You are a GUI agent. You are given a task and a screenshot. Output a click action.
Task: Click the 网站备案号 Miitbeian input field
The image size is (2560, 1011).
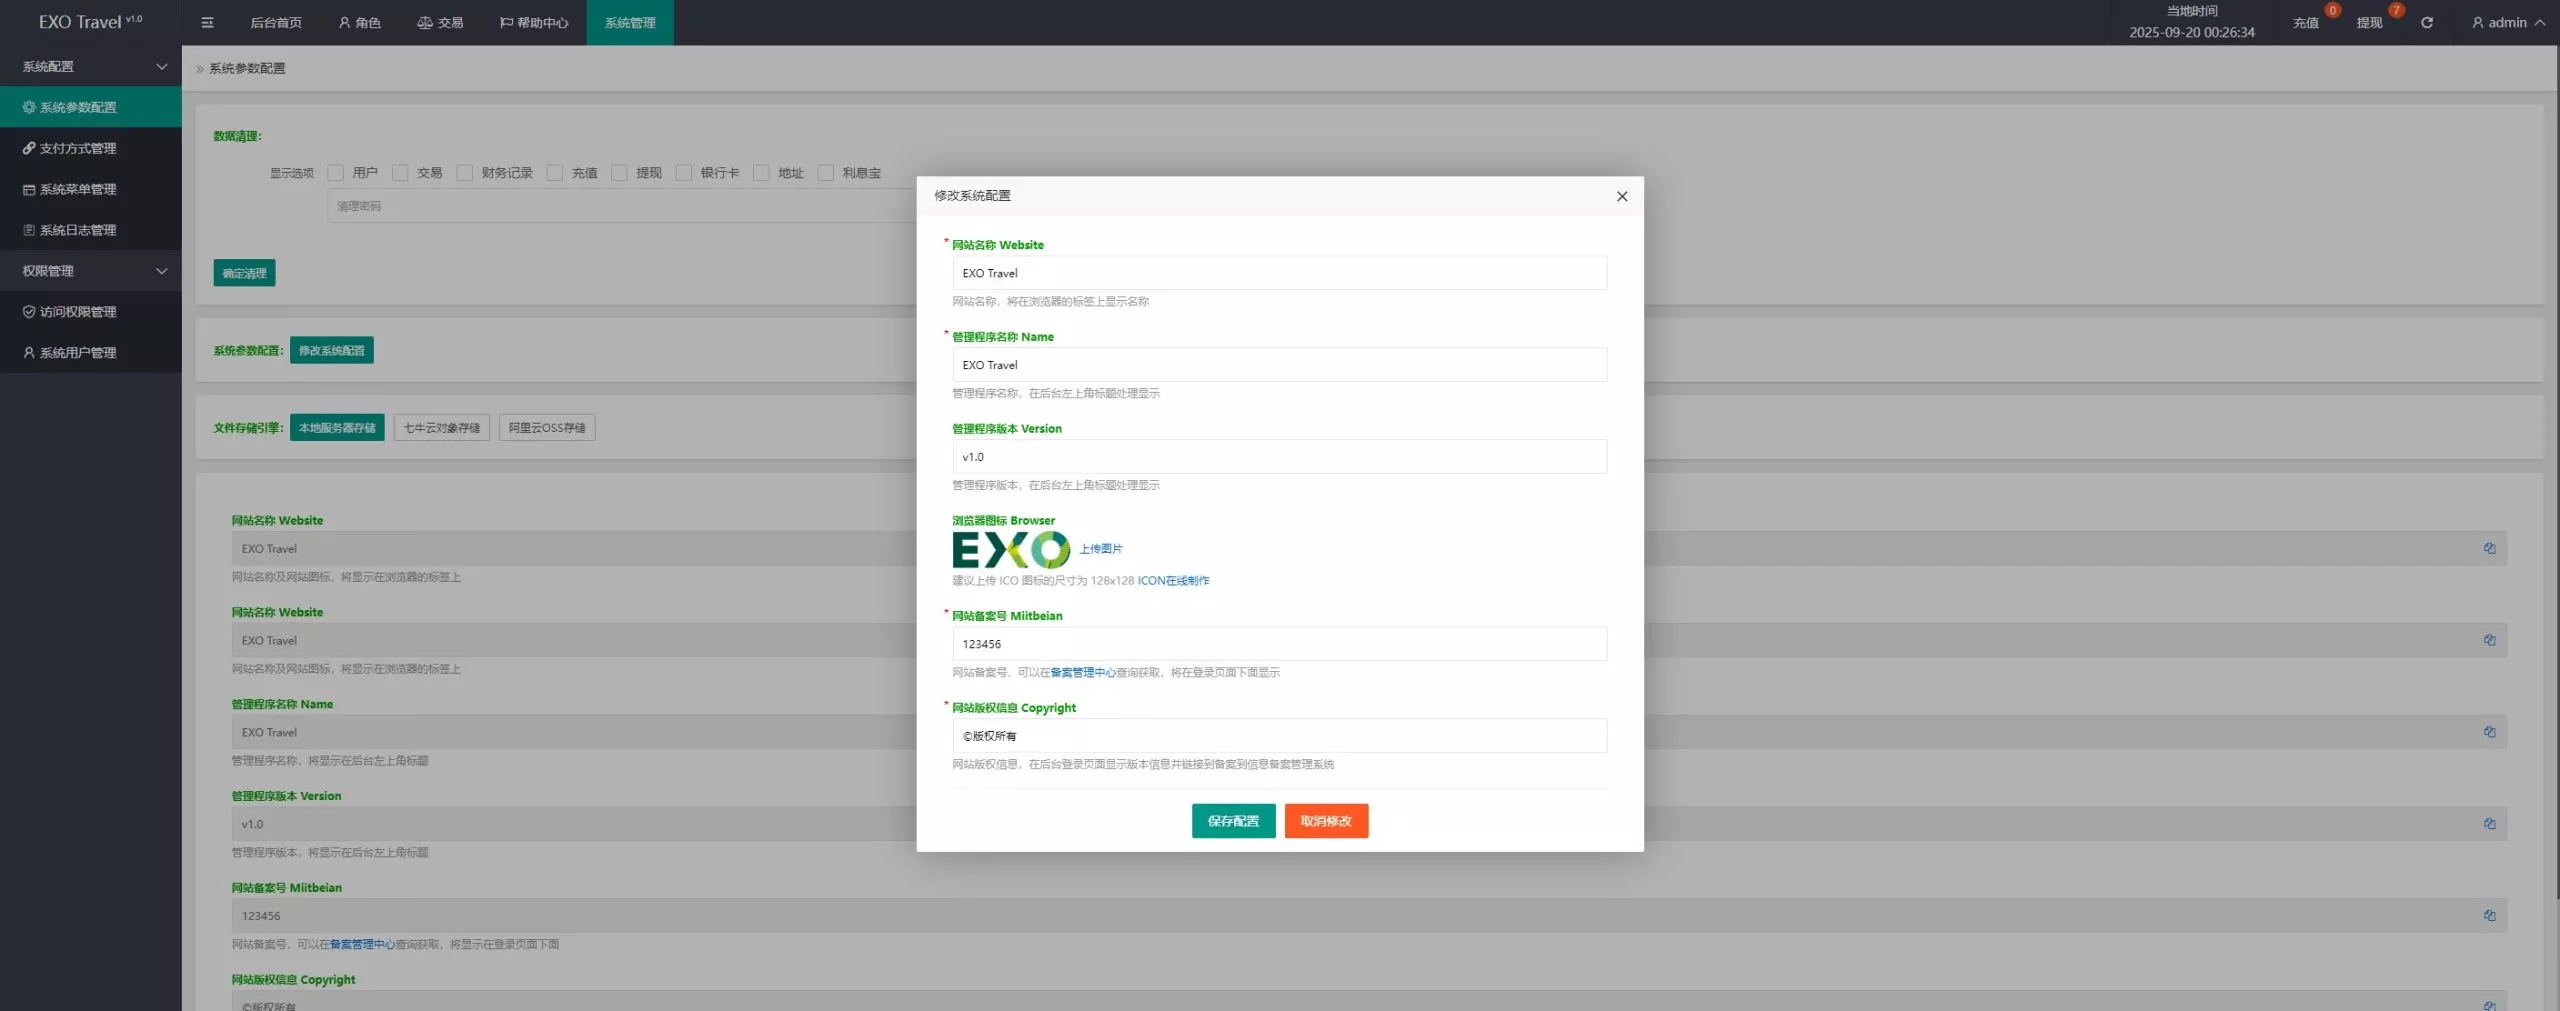1279,644
